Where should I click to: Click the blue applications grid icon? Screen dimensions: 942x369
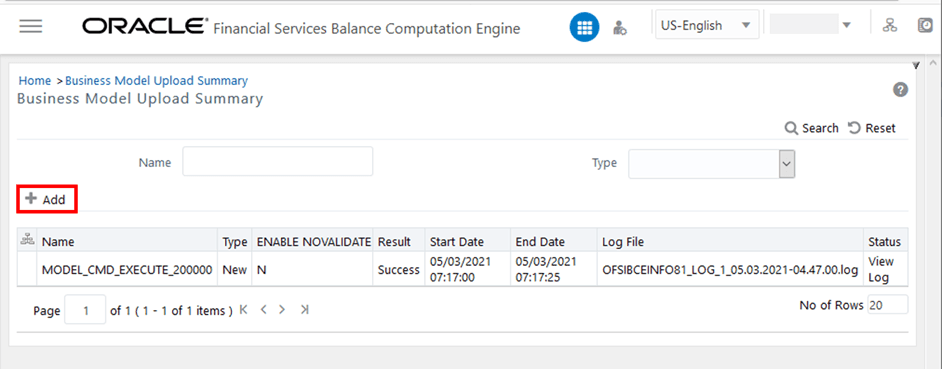[585, 27]
